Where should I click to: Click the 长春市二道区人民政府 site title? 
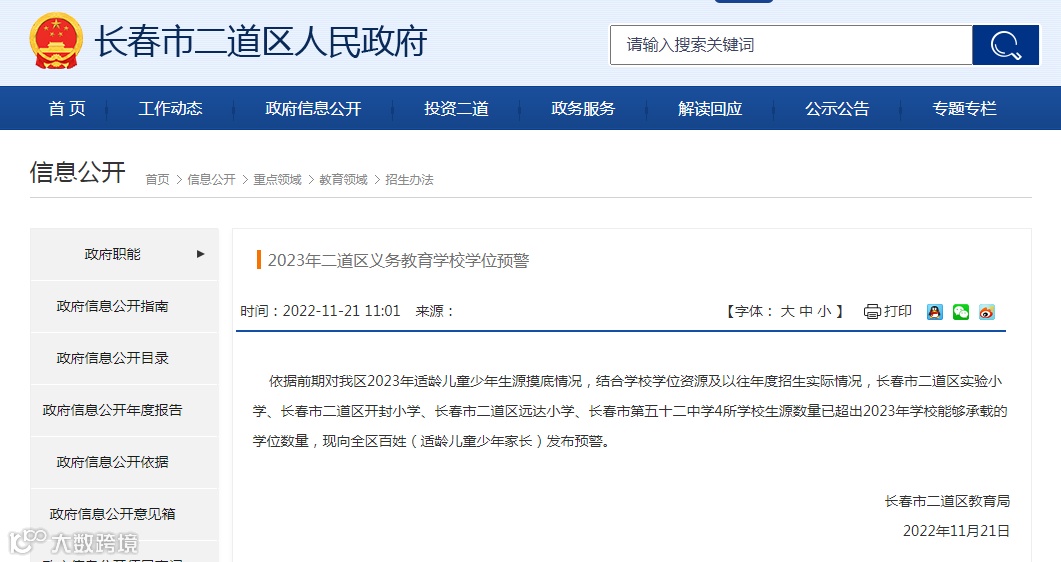point(261,42)
